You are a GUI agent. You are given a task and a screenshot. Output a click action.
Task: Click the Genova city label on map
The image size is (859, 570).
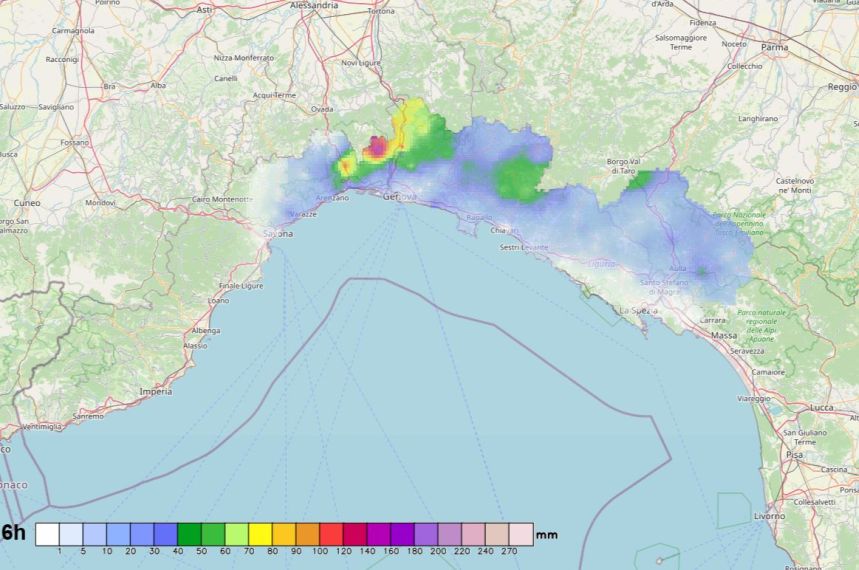400,197
